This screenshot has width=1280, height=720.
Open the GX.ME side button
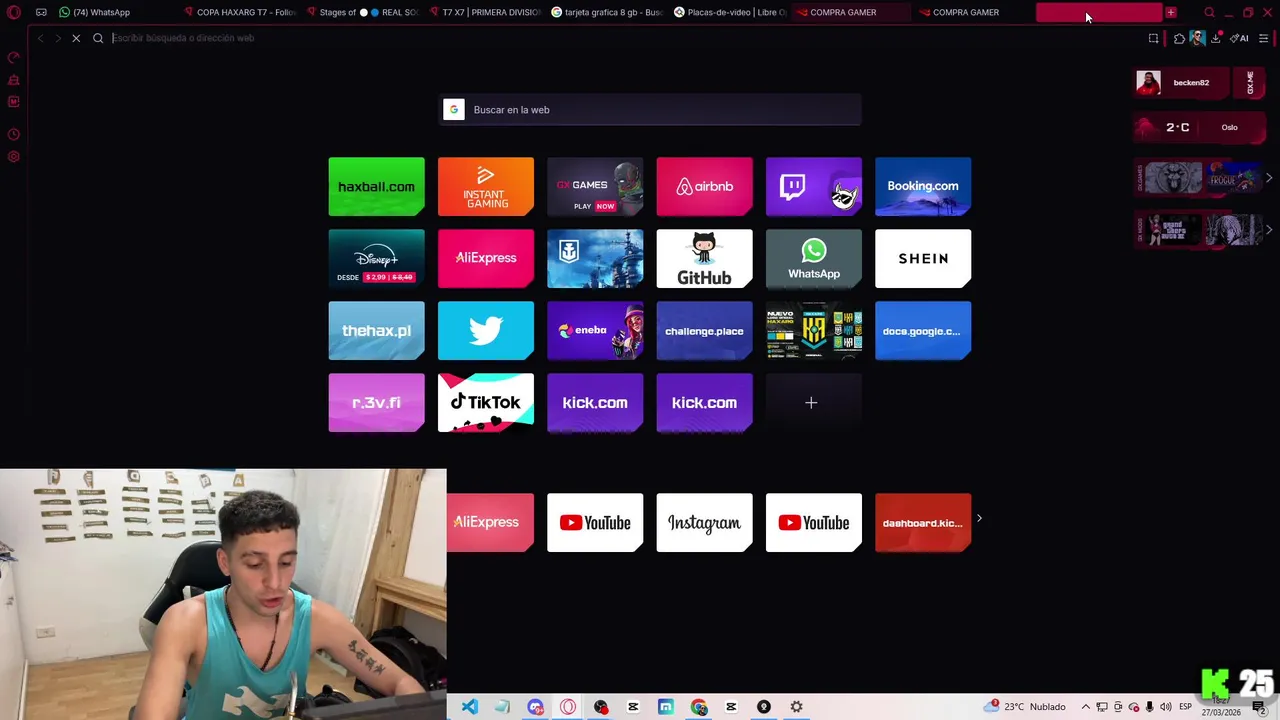point(1251,83)
